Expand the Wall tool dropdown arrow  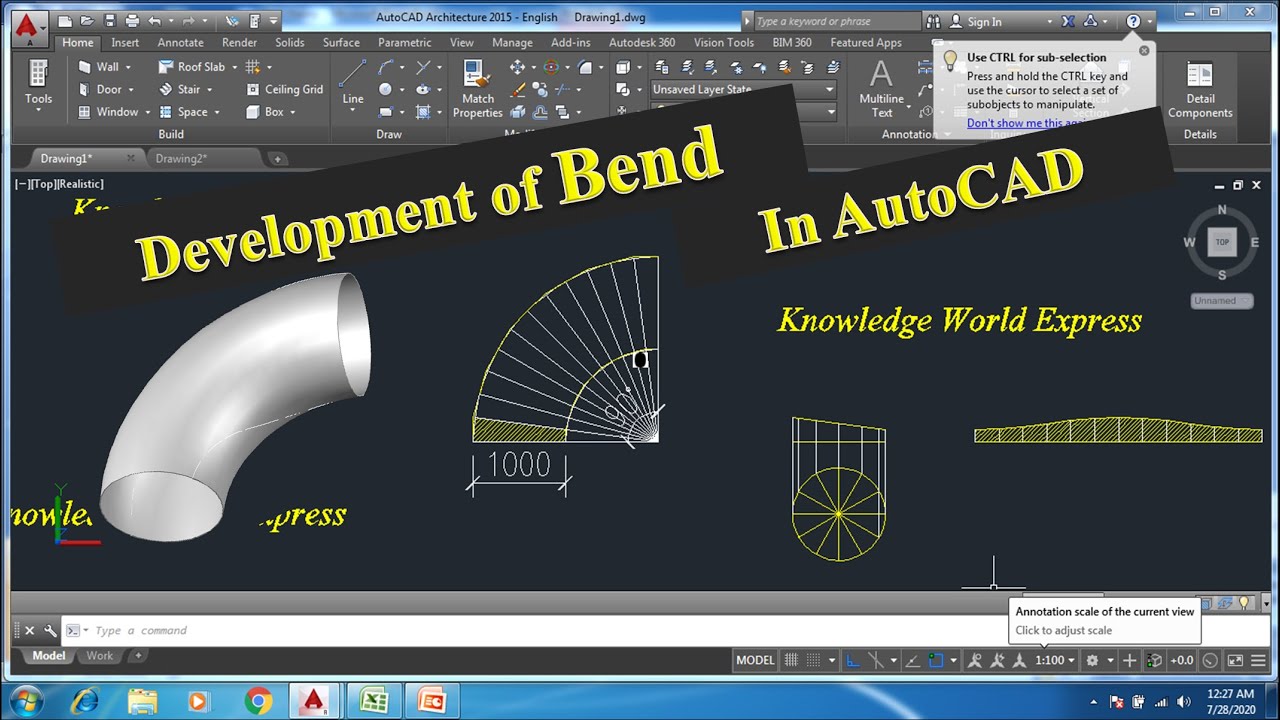click(129, 67)
